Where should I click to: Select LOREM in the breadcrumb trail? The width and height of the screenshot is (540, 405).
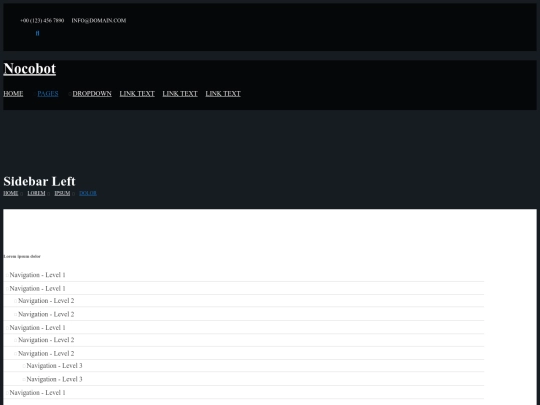click(36, 193)
